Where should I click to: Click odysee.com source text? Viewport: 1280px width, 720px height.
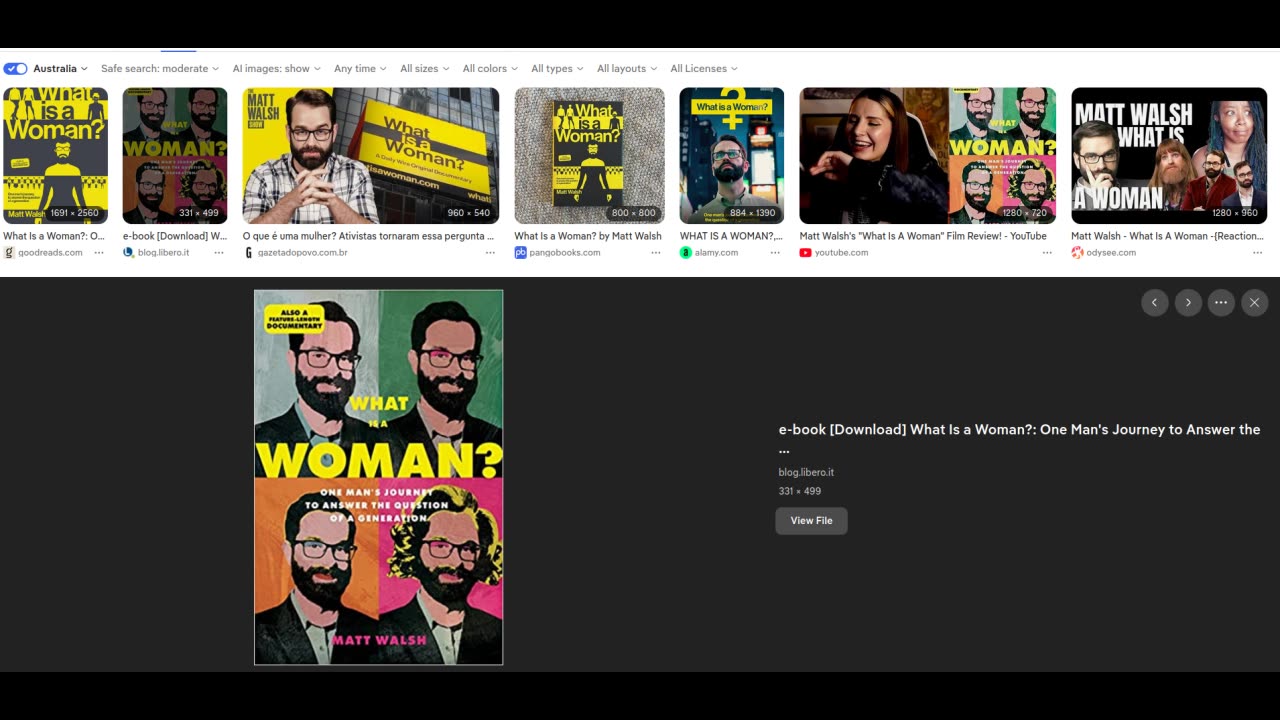[x=1111, y=253]
